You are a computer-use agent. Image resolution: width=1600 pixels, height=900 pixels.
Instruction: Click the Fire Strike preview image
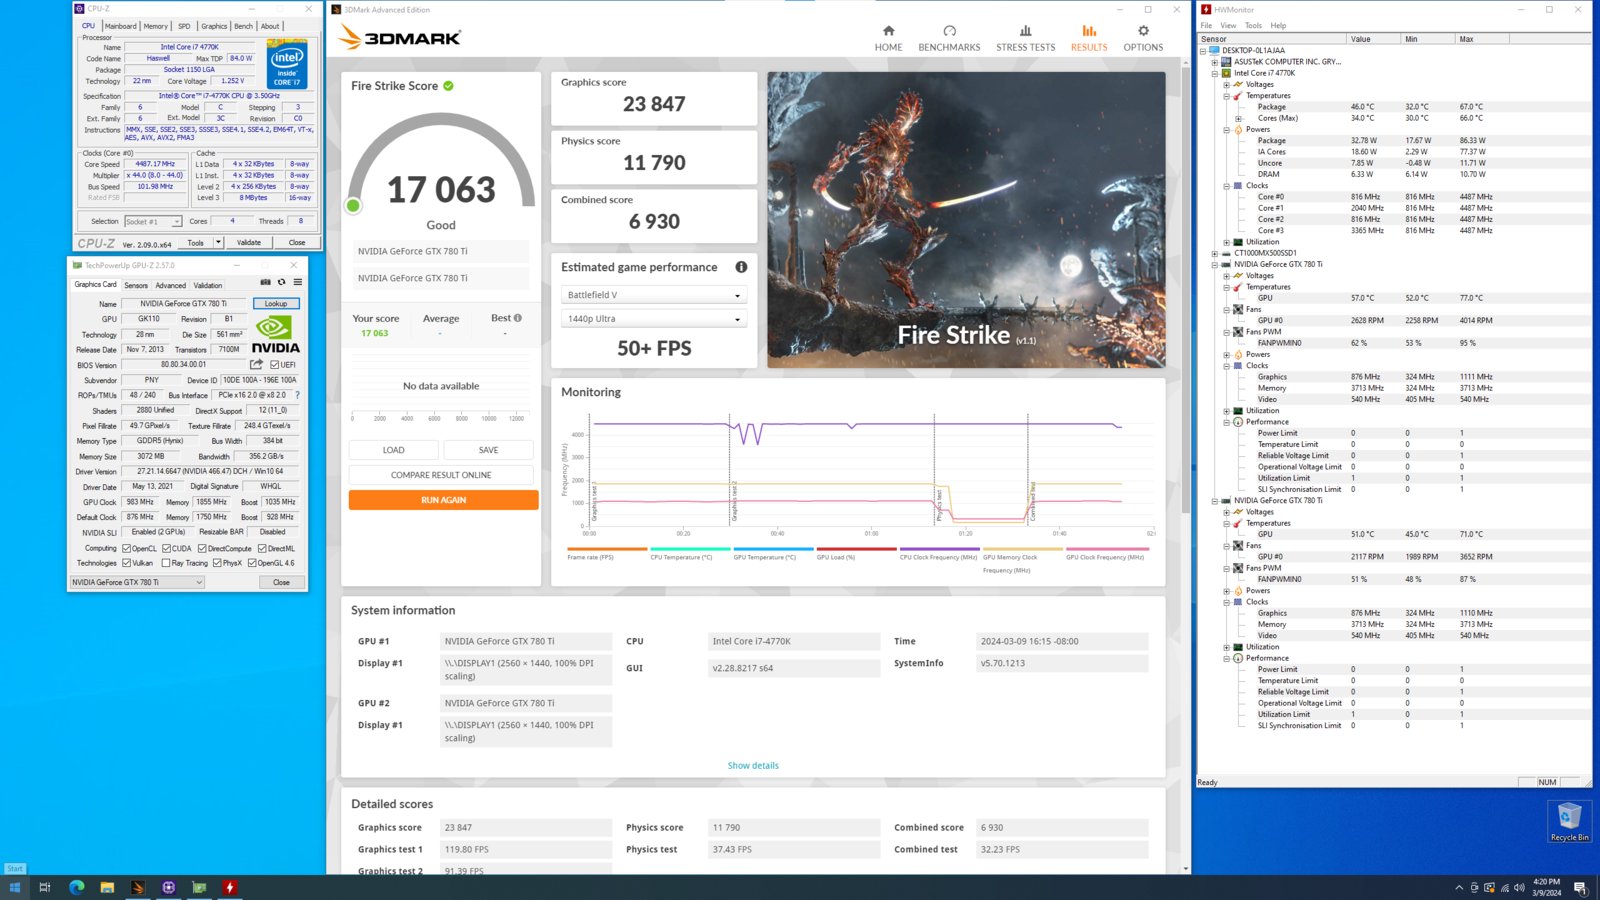point(966,219)
